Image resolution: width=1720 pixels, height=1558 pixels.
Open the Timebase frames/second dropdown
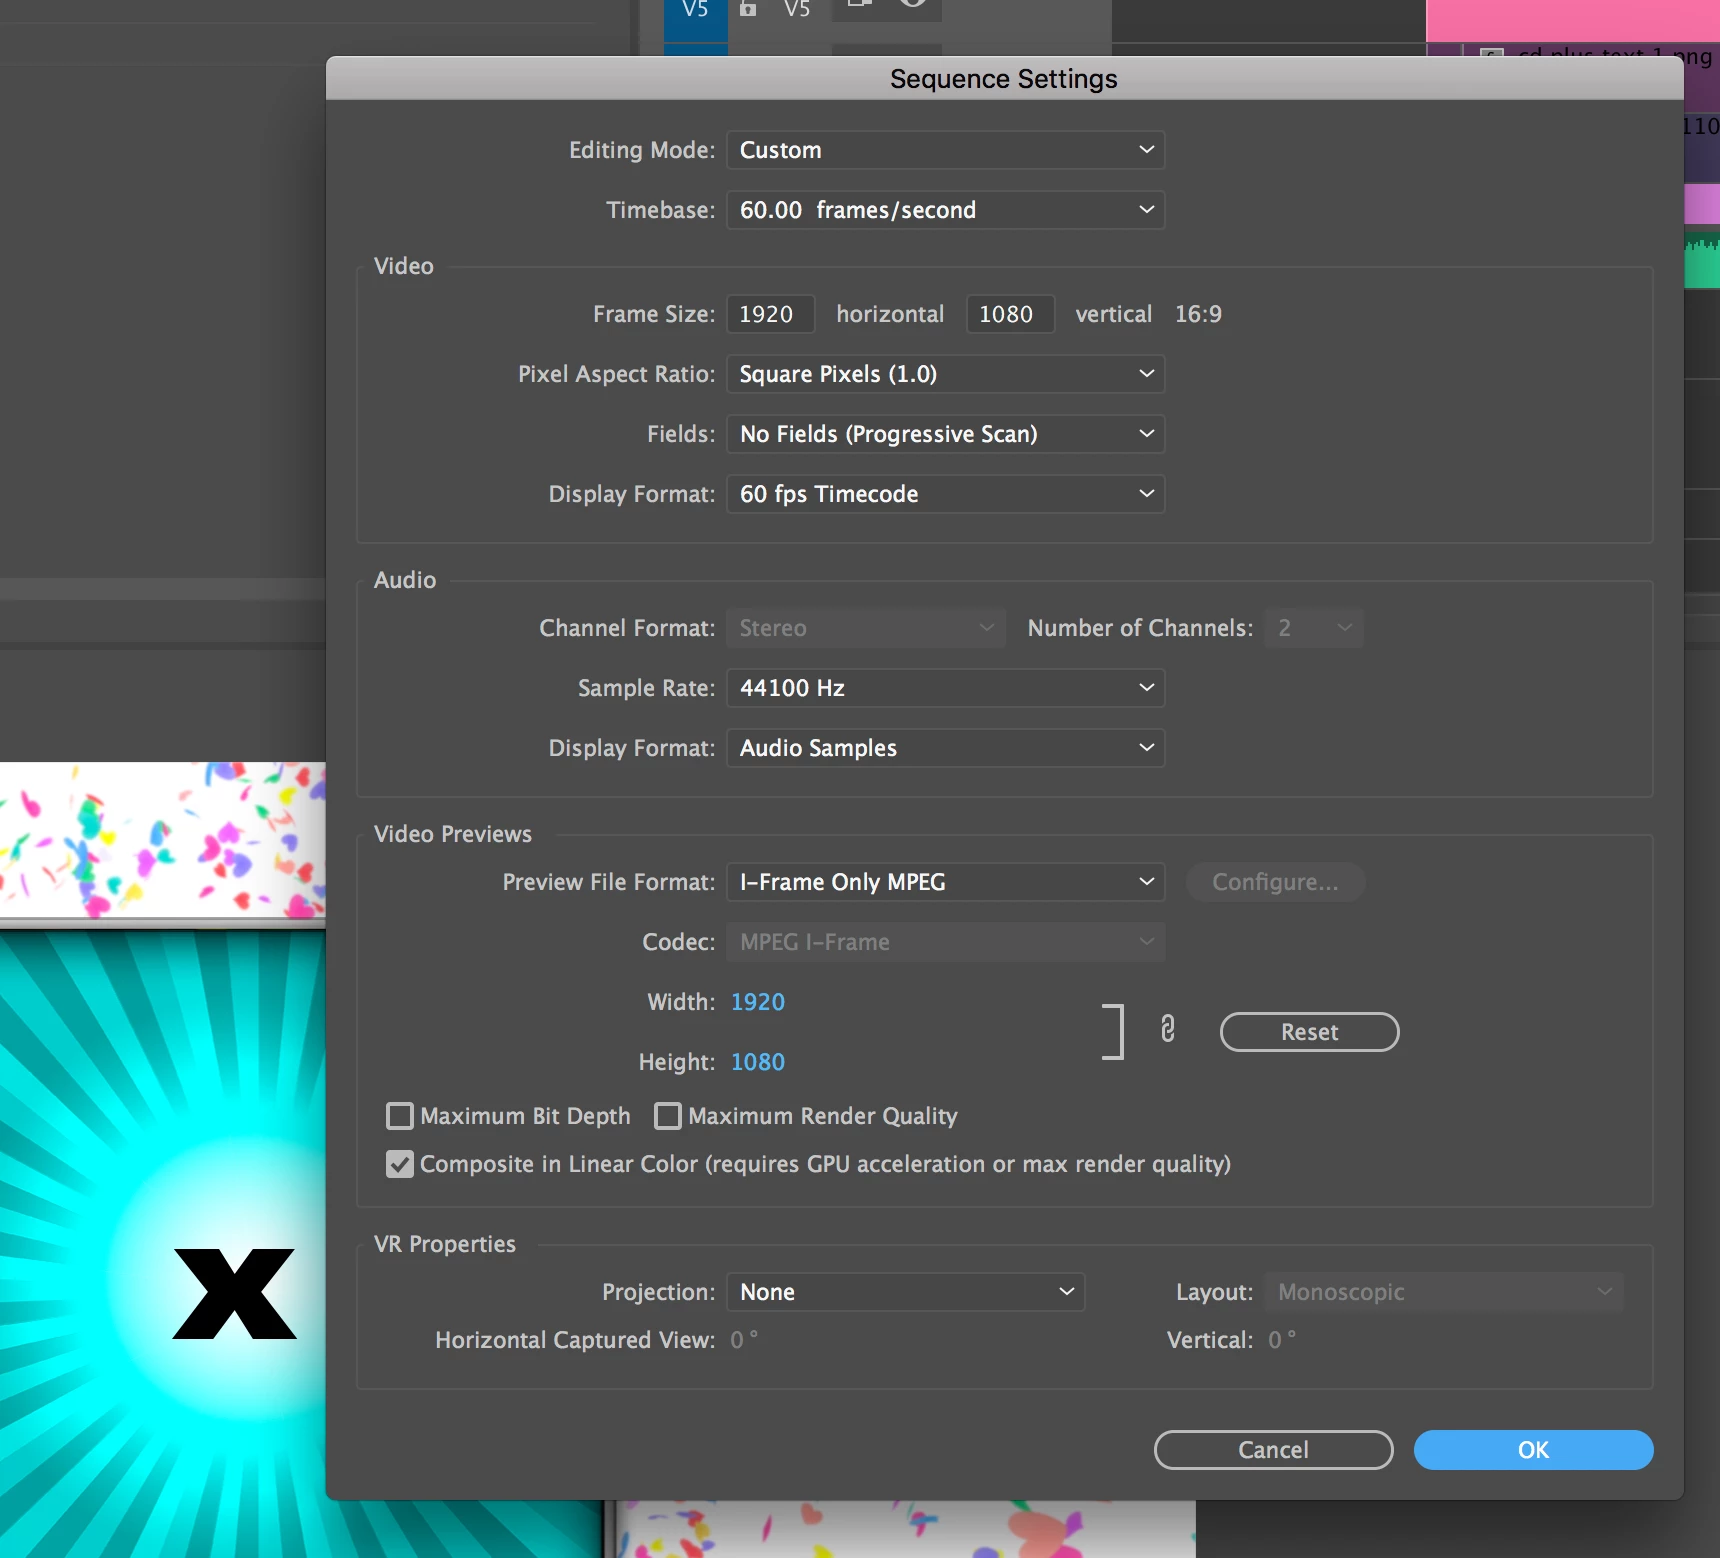tap(946, 210)
